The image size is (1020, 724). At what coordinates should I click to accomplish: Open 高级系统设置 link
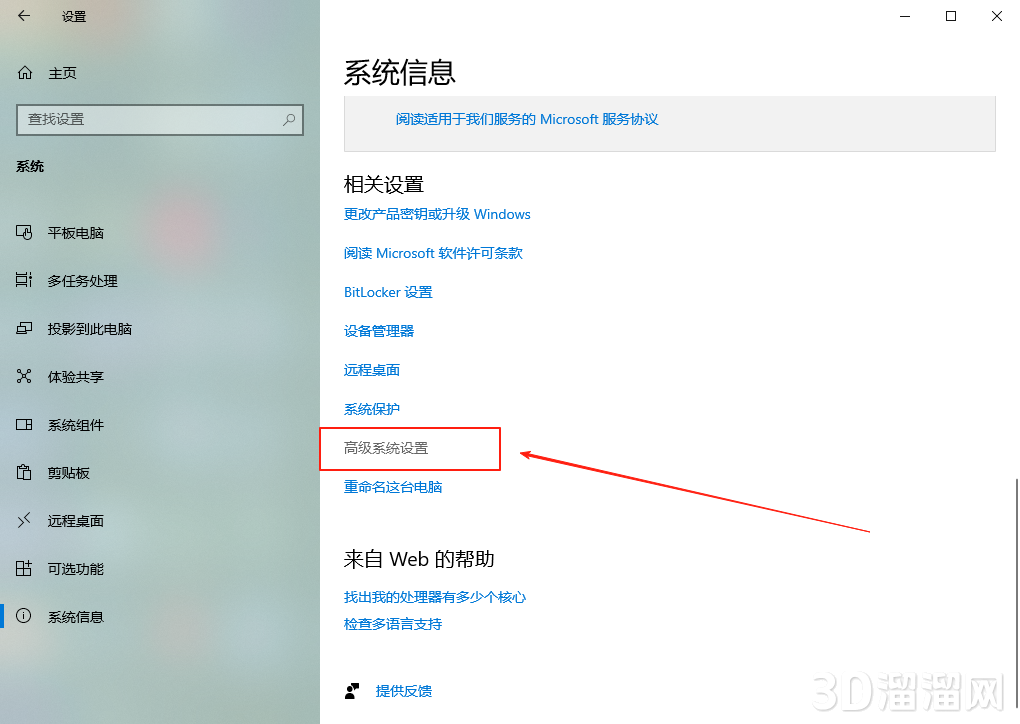386,448
